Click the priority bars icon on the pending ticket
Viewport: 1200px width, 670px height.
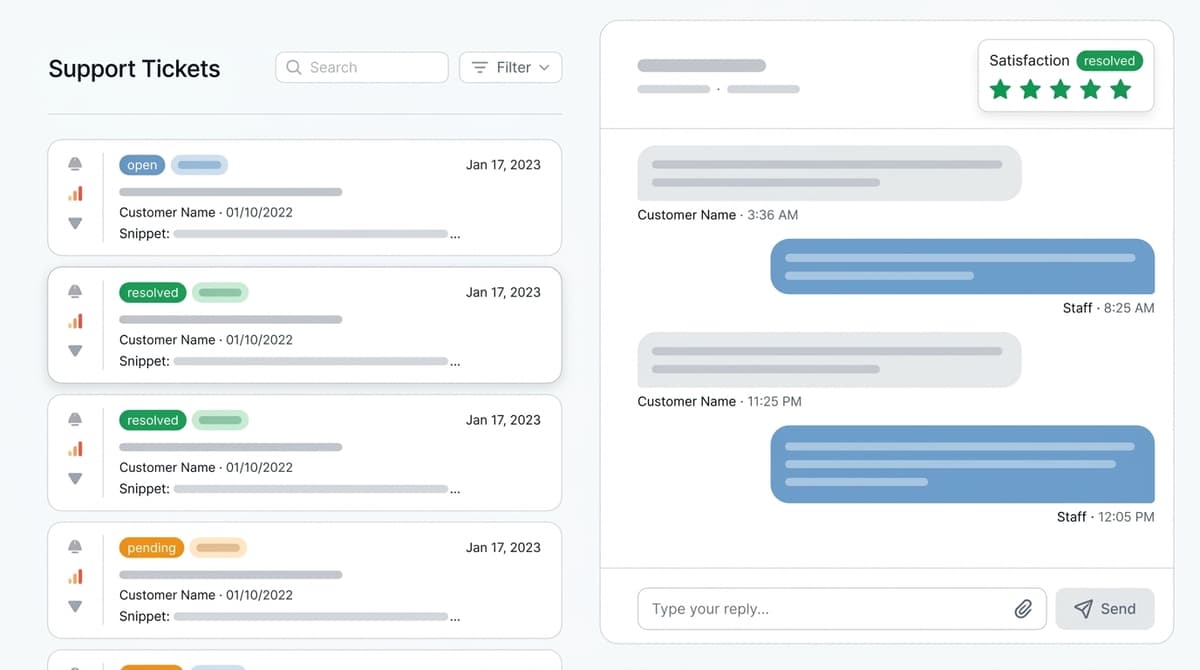tap(75, 576)
